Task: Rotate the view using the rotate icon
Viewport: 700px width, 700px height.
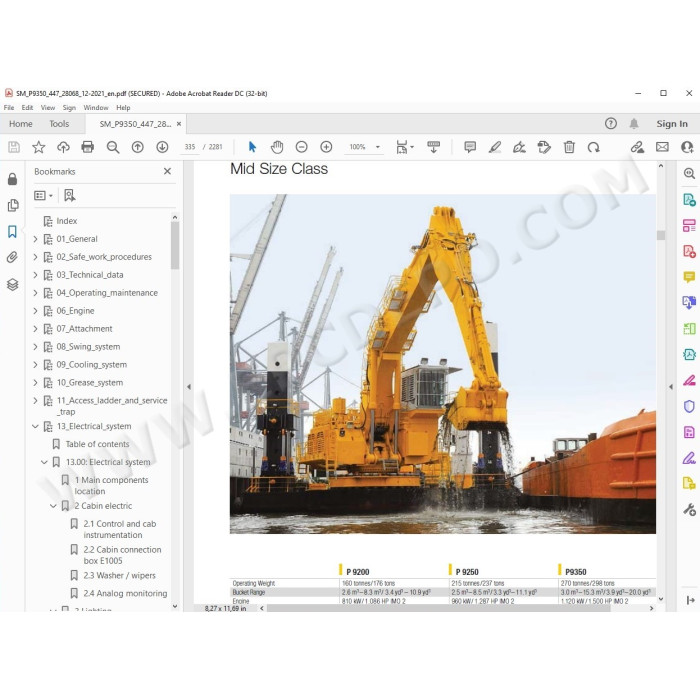Action: [593, 147]
